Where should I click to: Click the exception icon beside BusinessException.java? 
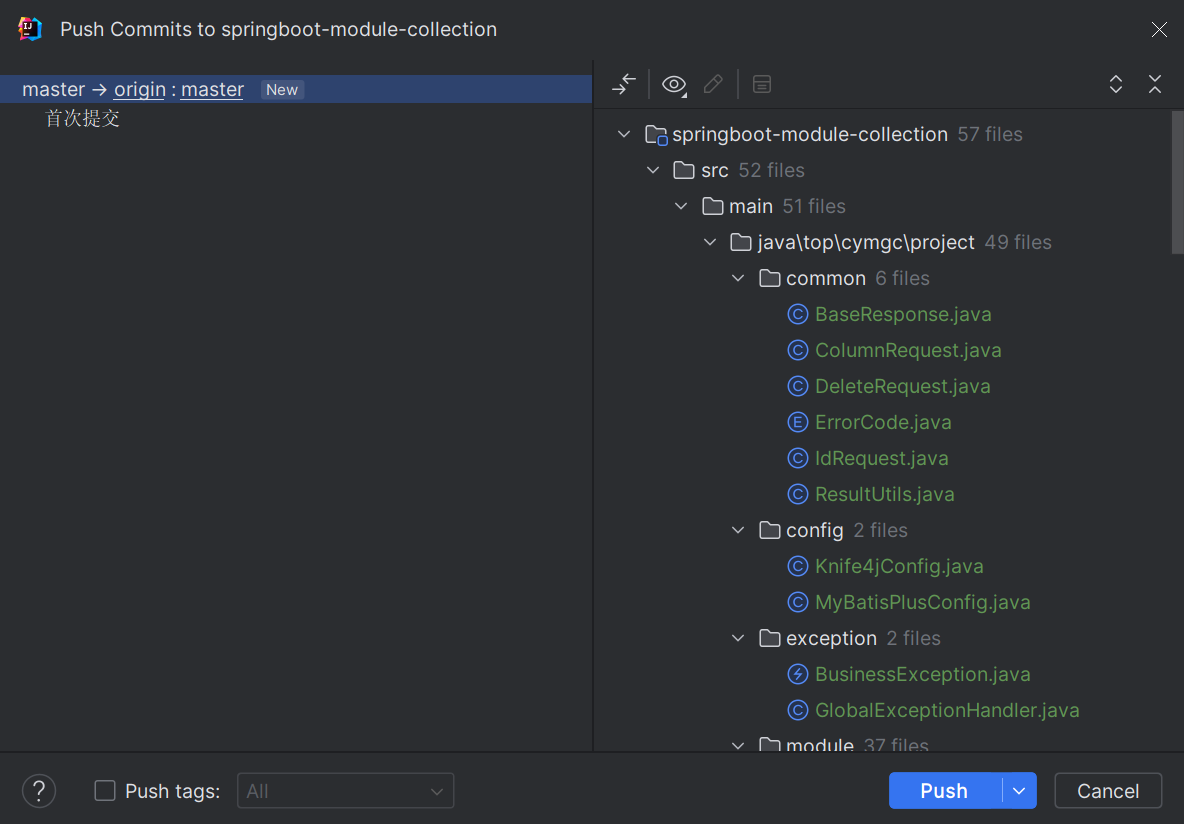click(x=797, y=674)
